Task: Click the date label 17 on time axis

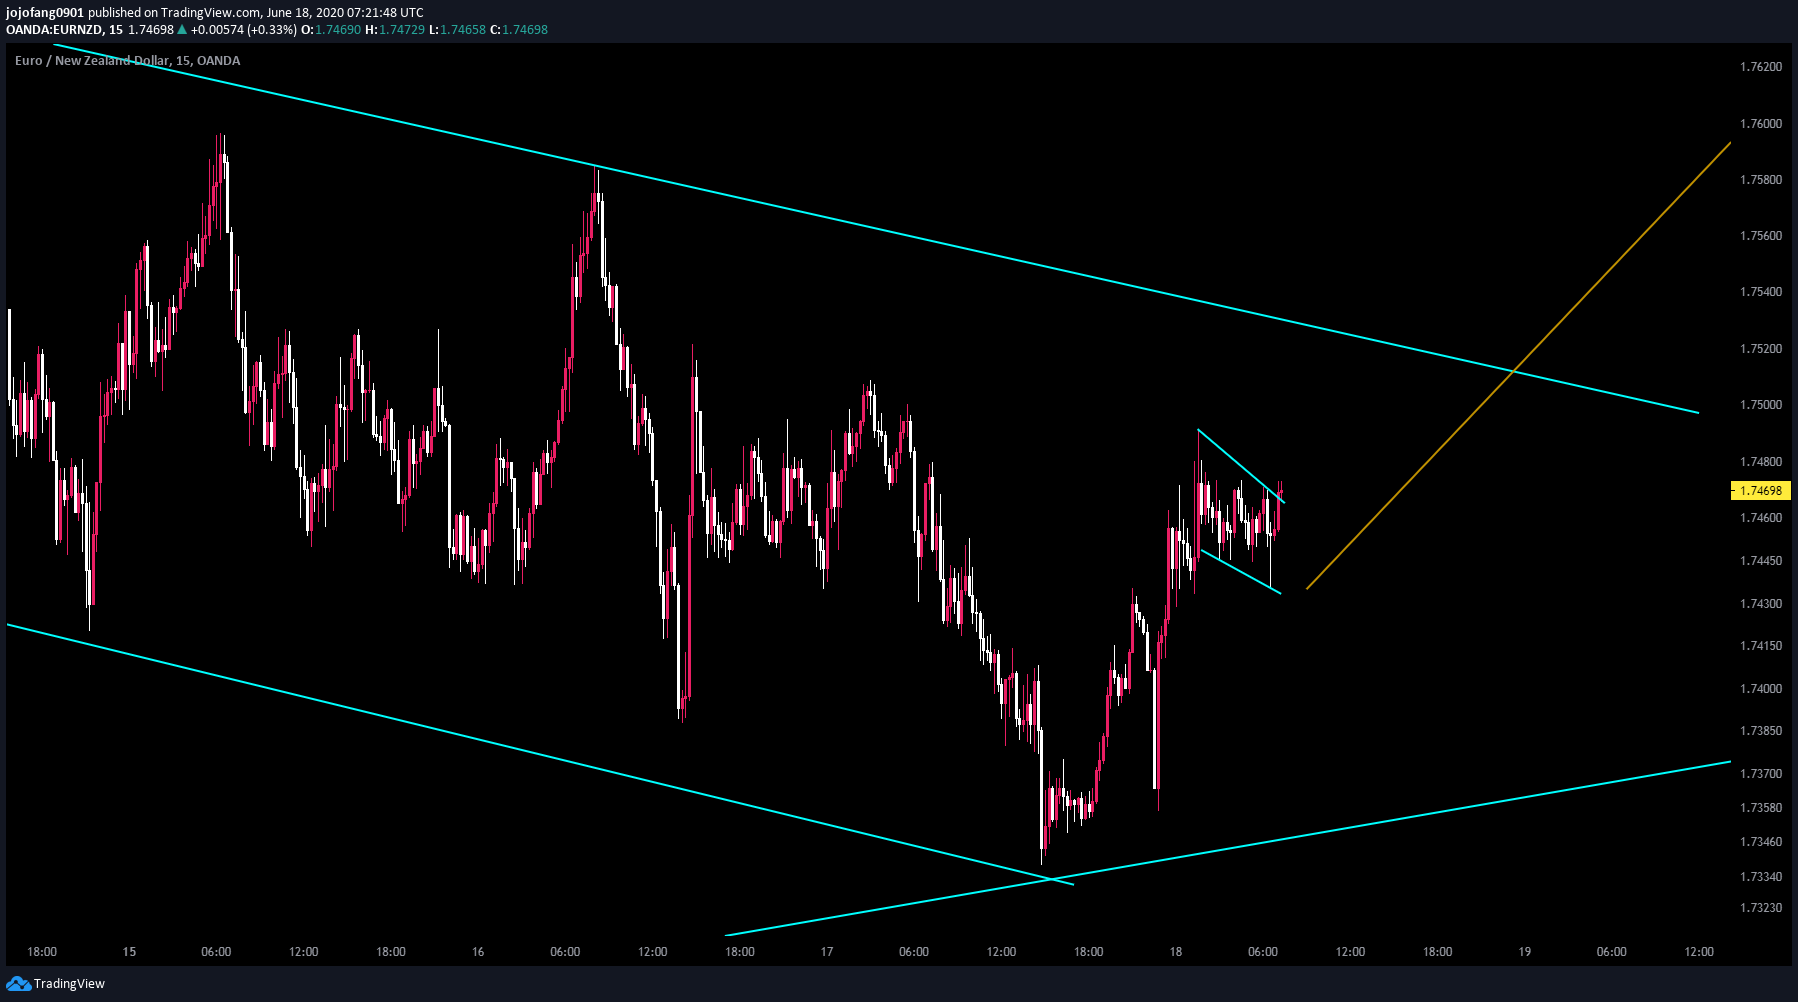Action: pos(827,952)
